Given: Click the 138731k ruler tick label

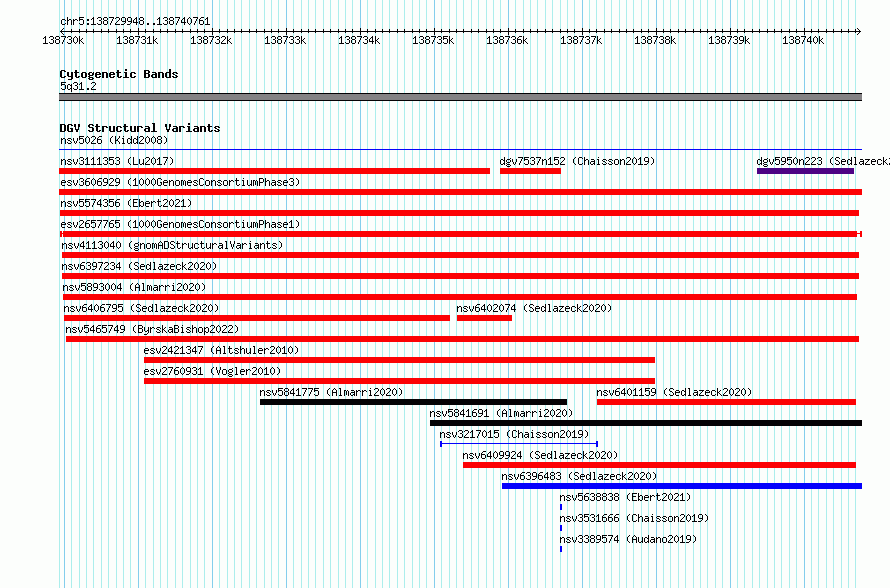Looking at the screenshot, I should click(137, 40).
